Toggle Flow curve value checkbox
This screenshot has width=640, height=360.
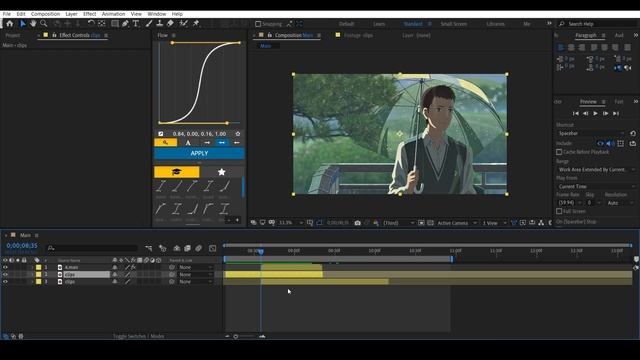(161, 134)
